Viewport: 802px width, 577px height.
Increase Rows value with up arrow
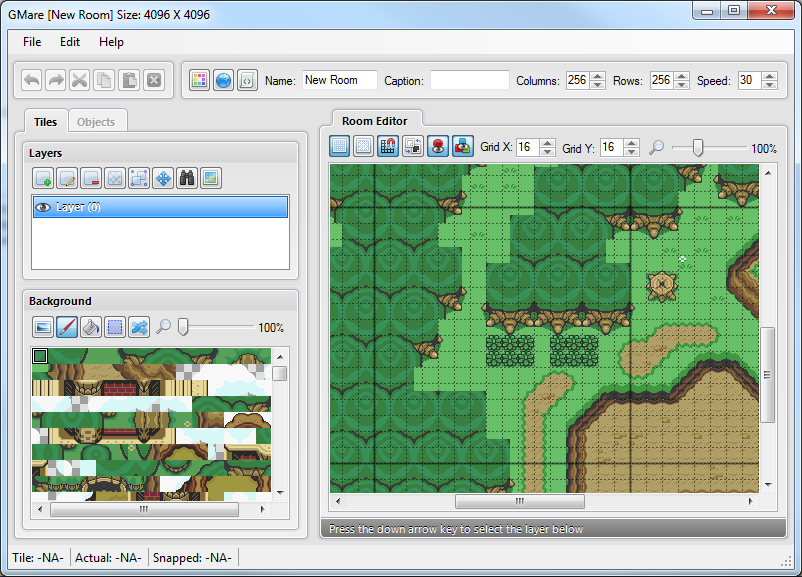(x=681, y=76)
